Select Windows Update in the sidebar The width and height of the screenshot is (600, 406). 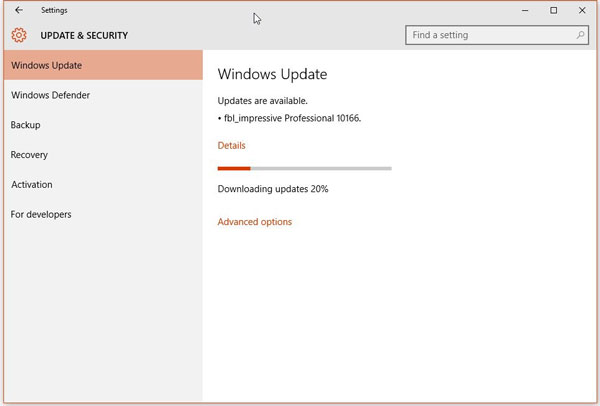[103, 65]
